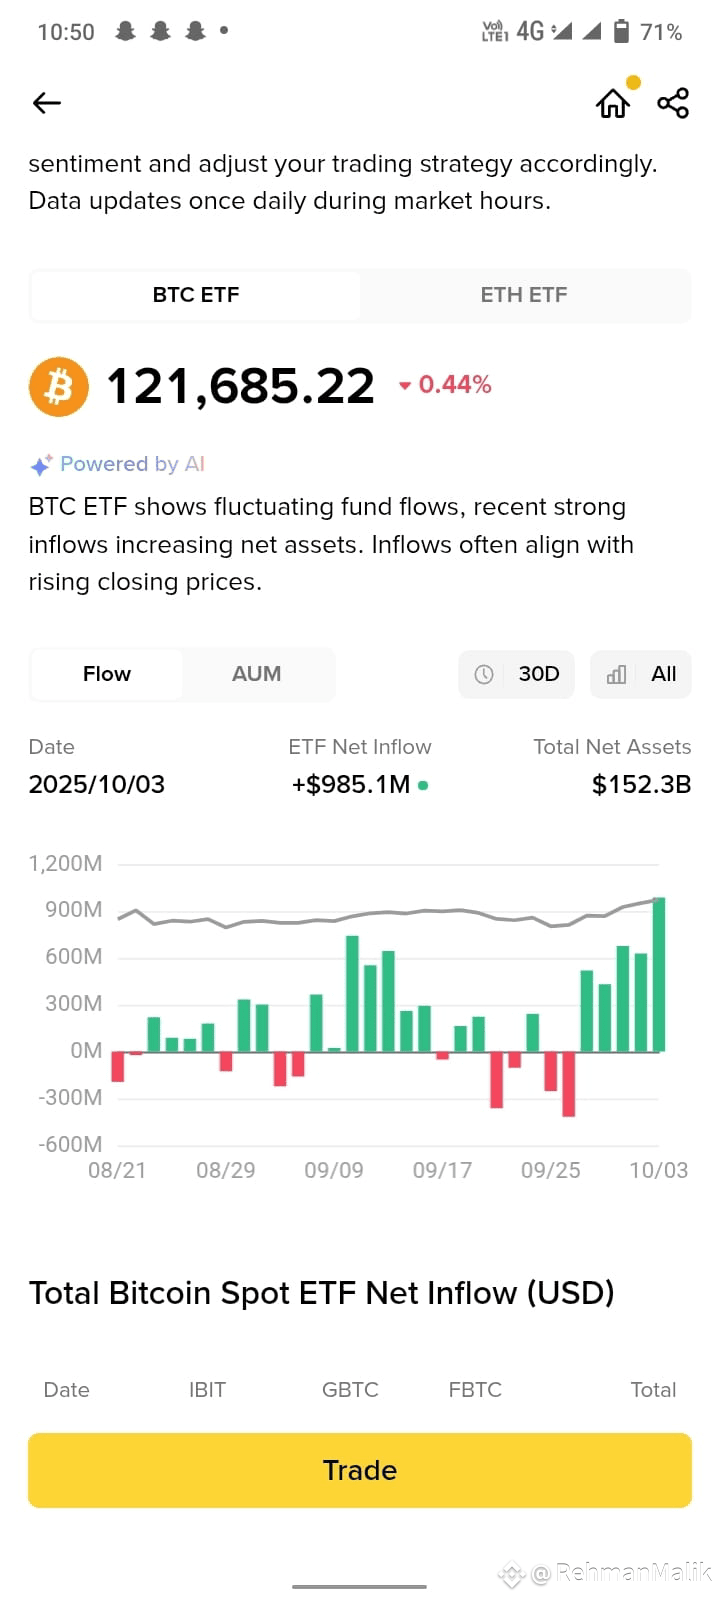The image size is (720, 1600).
Task: Tap the back arrow icon
Action: pos(47,102)
